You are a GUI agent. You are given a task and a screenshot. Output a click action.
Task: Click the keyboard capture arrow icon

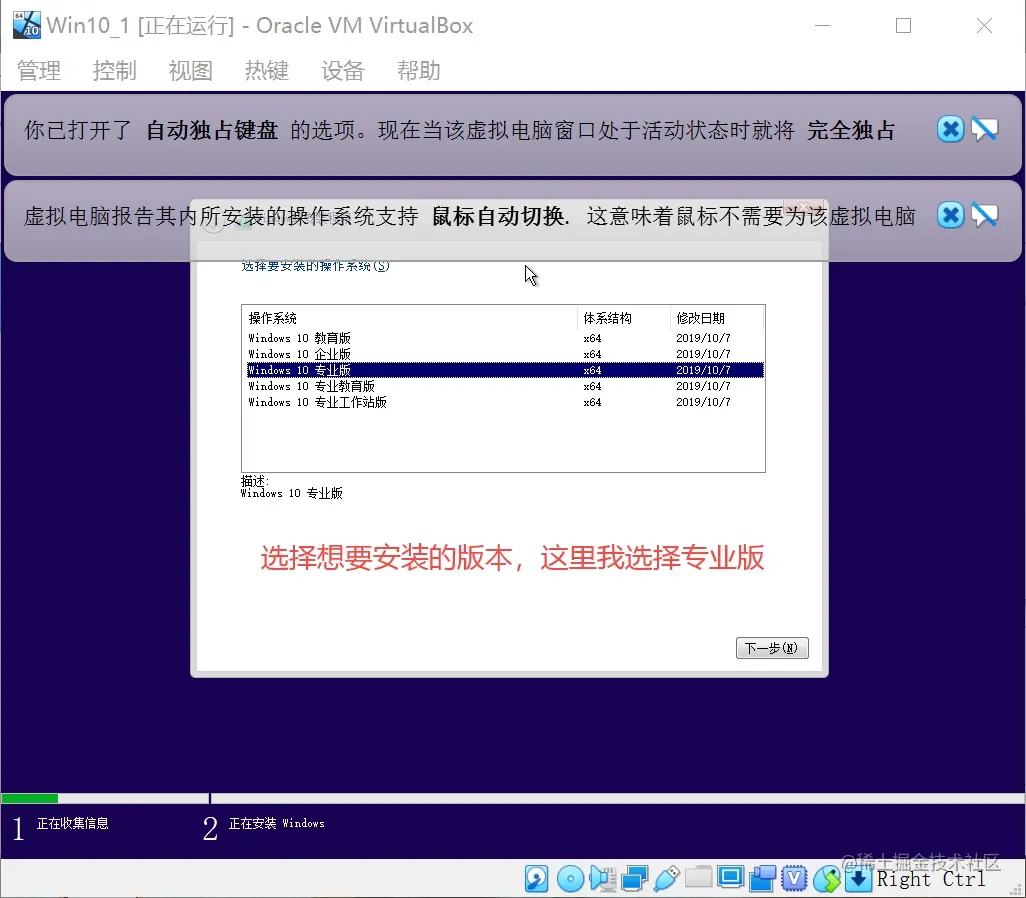click(x=859, y=878)
